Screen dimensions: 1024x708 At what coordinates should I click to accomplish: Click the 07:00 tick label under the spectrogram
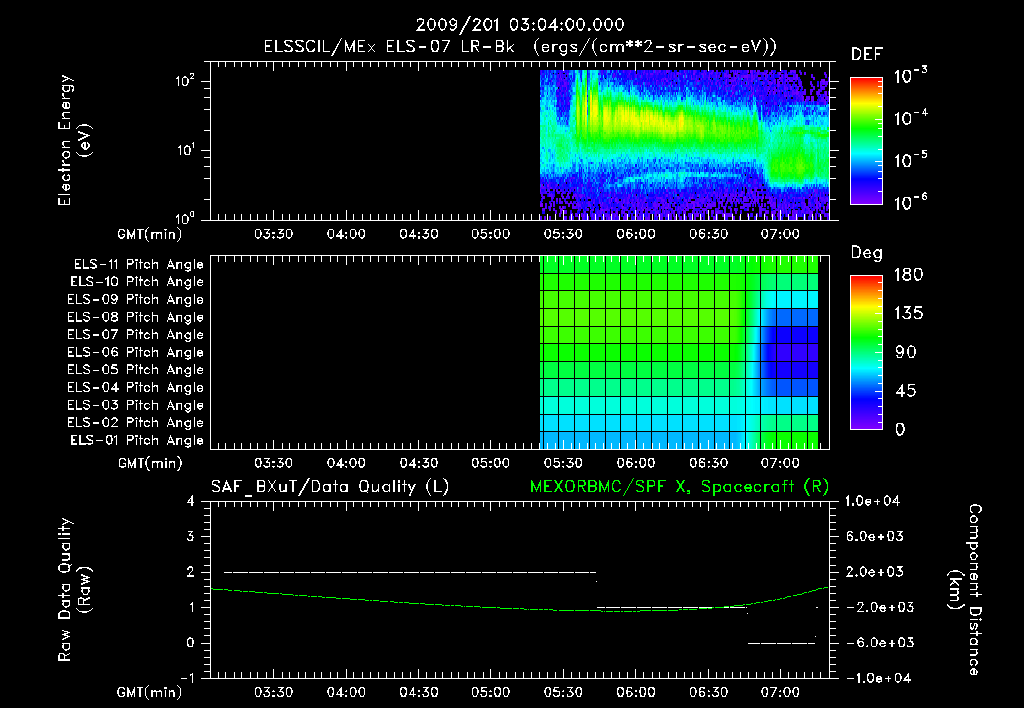780,234
